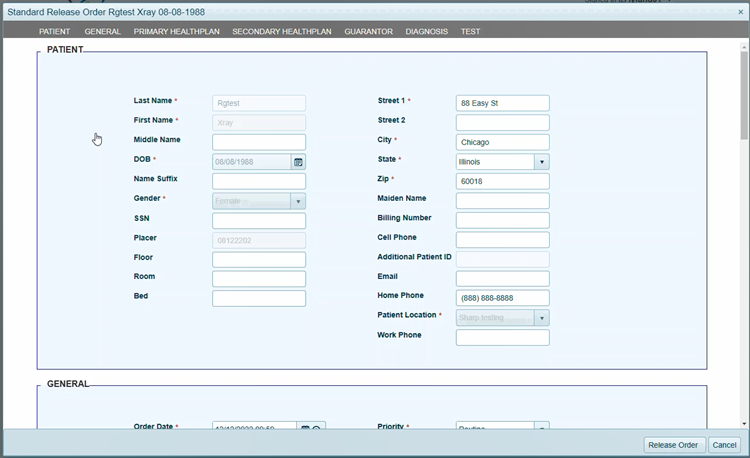This screenshot has width=750, height=458.
Task: Click the scrollbar down arrow
Action: pos(744,423)
